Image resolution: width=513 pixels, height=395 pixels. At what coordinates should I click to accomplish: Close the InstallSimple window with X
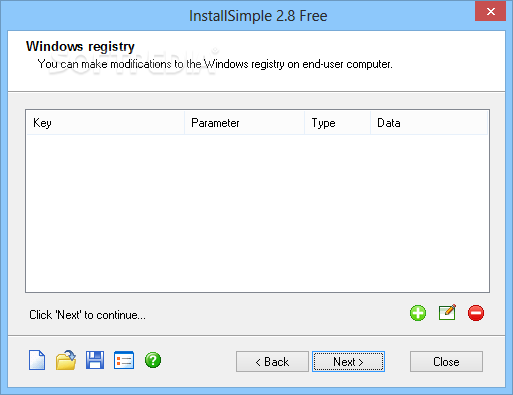(x=491, y=11)
